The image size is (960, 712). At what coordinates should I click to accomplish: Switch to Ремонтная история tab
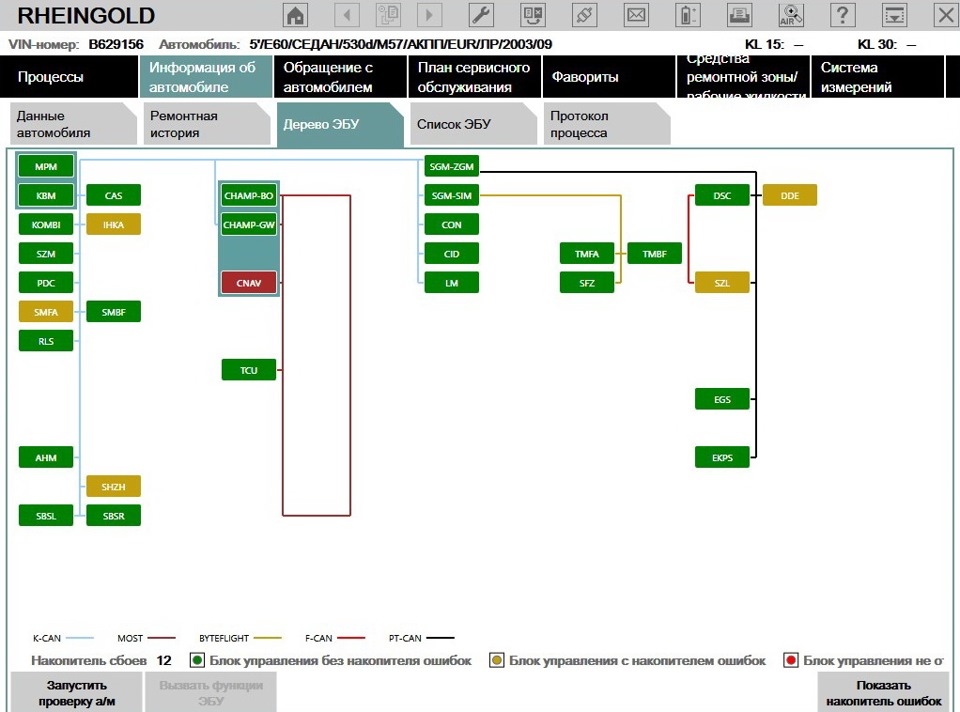pyautogui.click(x=207, y=124)
